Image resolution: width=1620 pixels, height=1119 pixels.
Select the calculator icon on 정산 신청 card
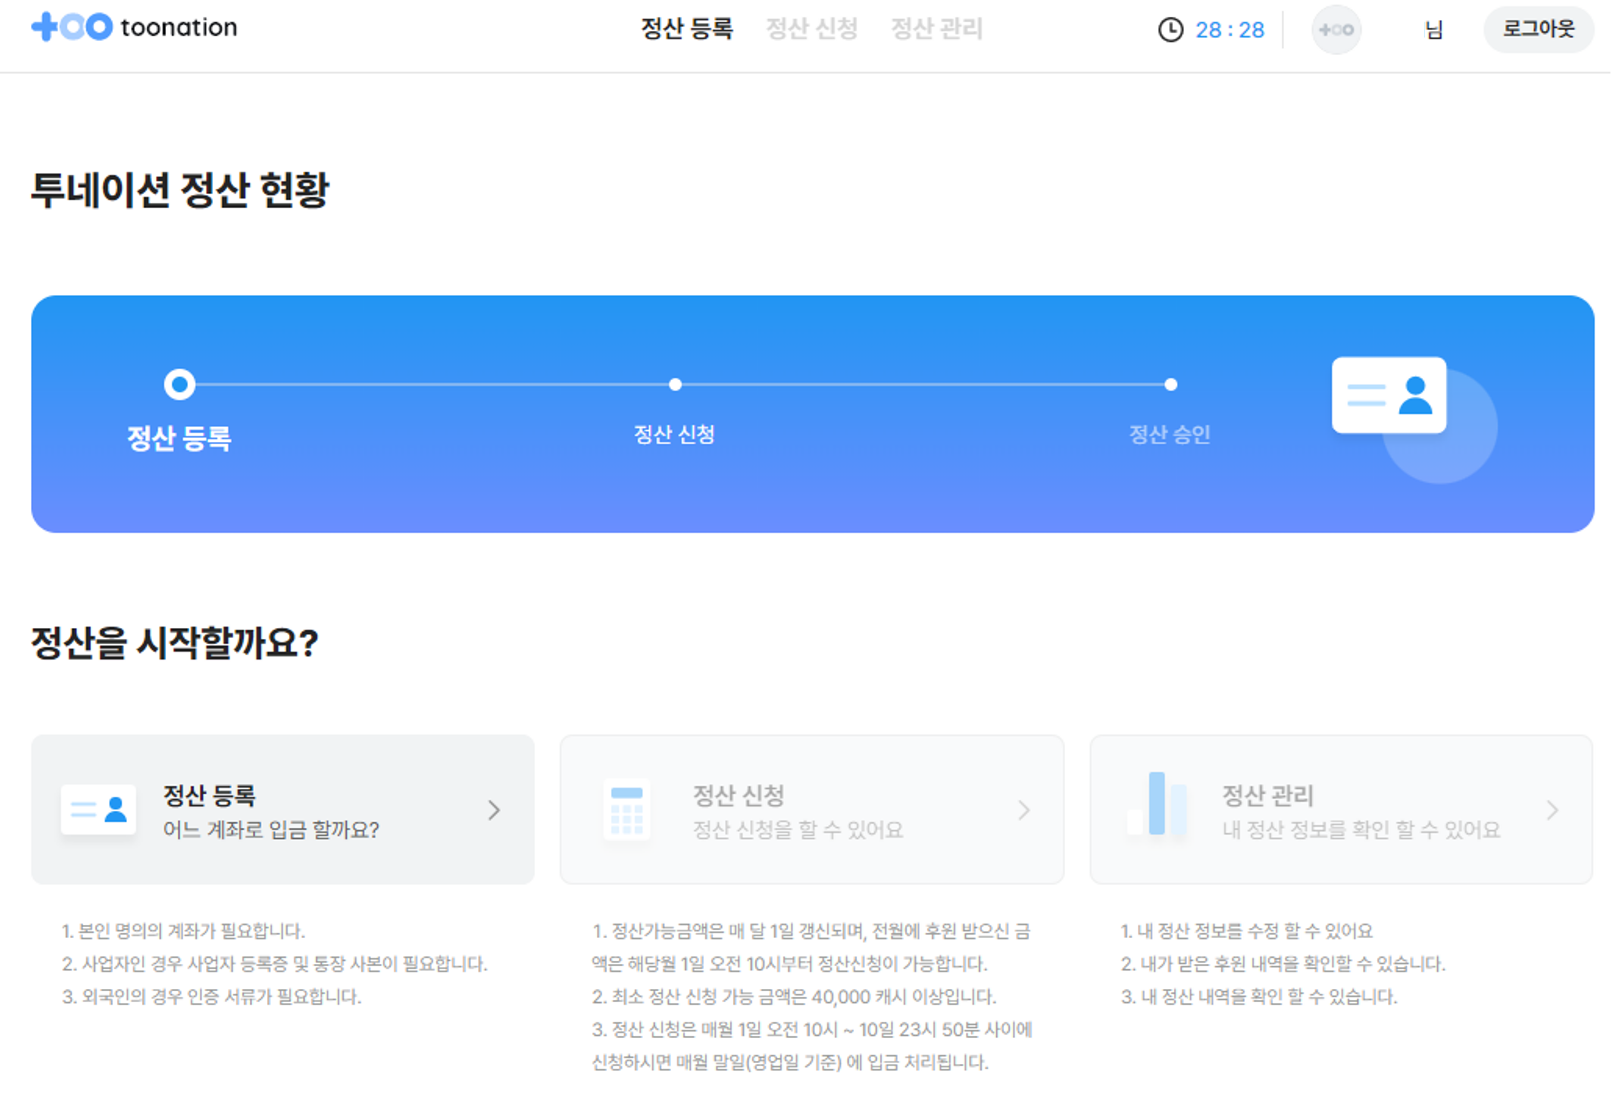pos(626,809)
